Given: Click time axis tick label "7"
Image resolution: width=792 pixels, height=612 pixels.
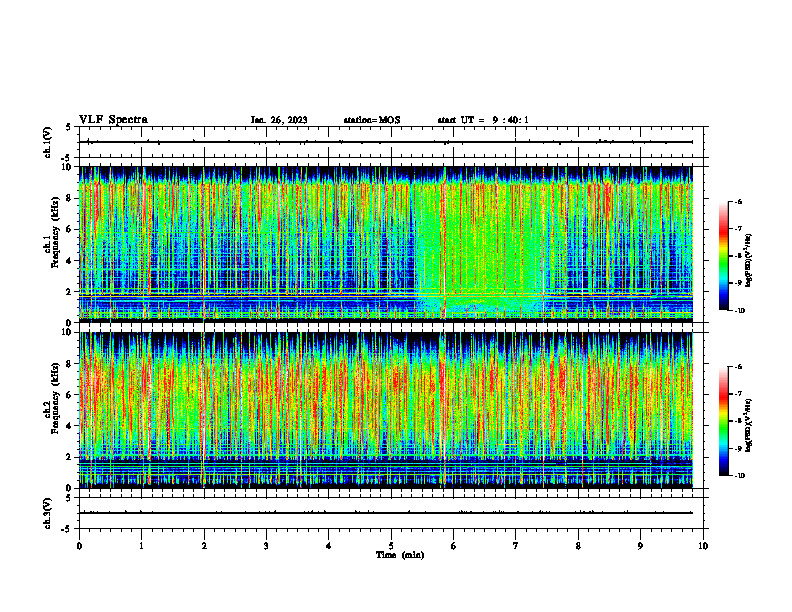Looking at the screenshot, I should [516, 546].
